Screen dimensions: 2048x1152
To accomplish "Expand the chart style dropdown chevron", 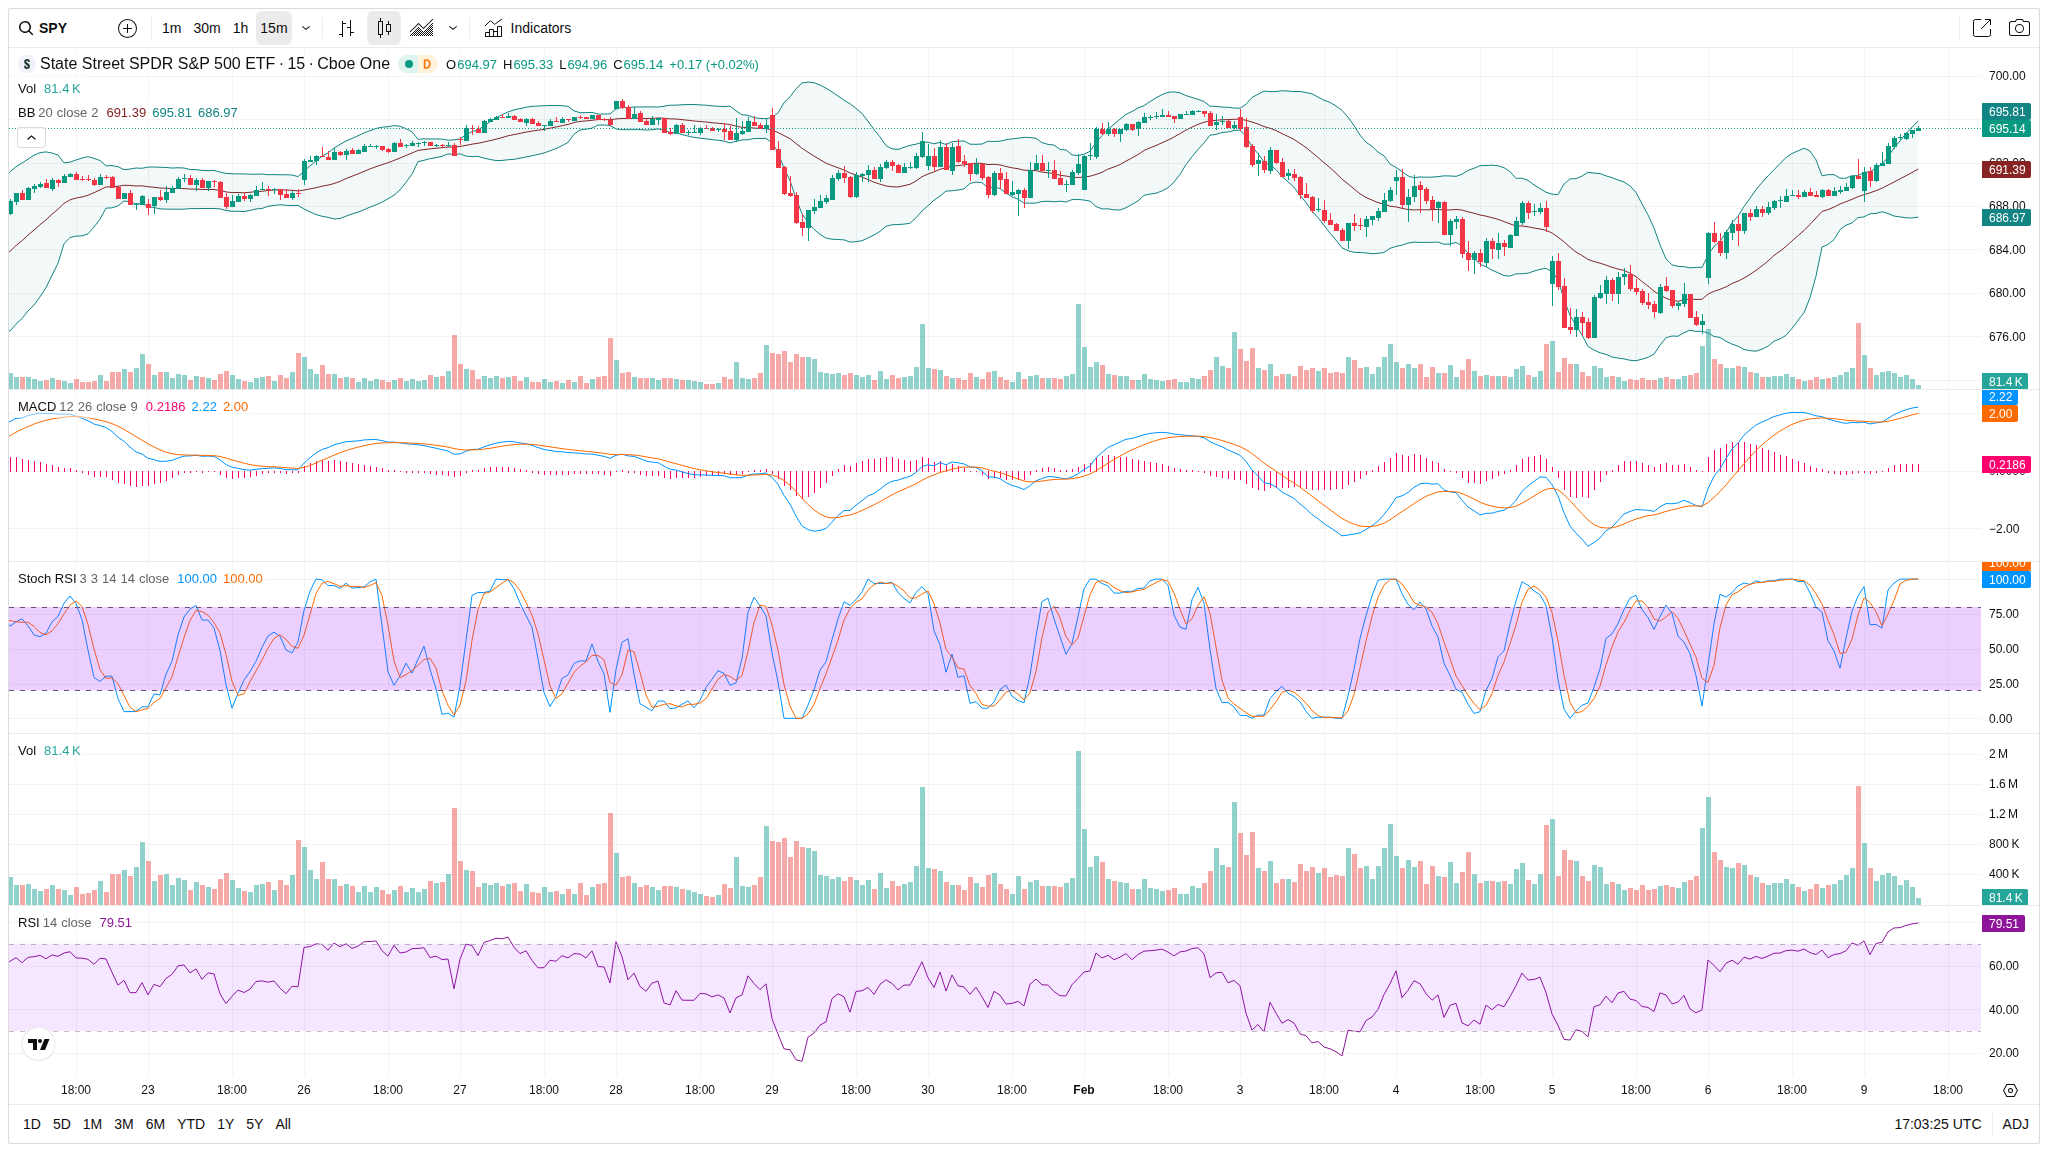I will click(x=453, y=28).
